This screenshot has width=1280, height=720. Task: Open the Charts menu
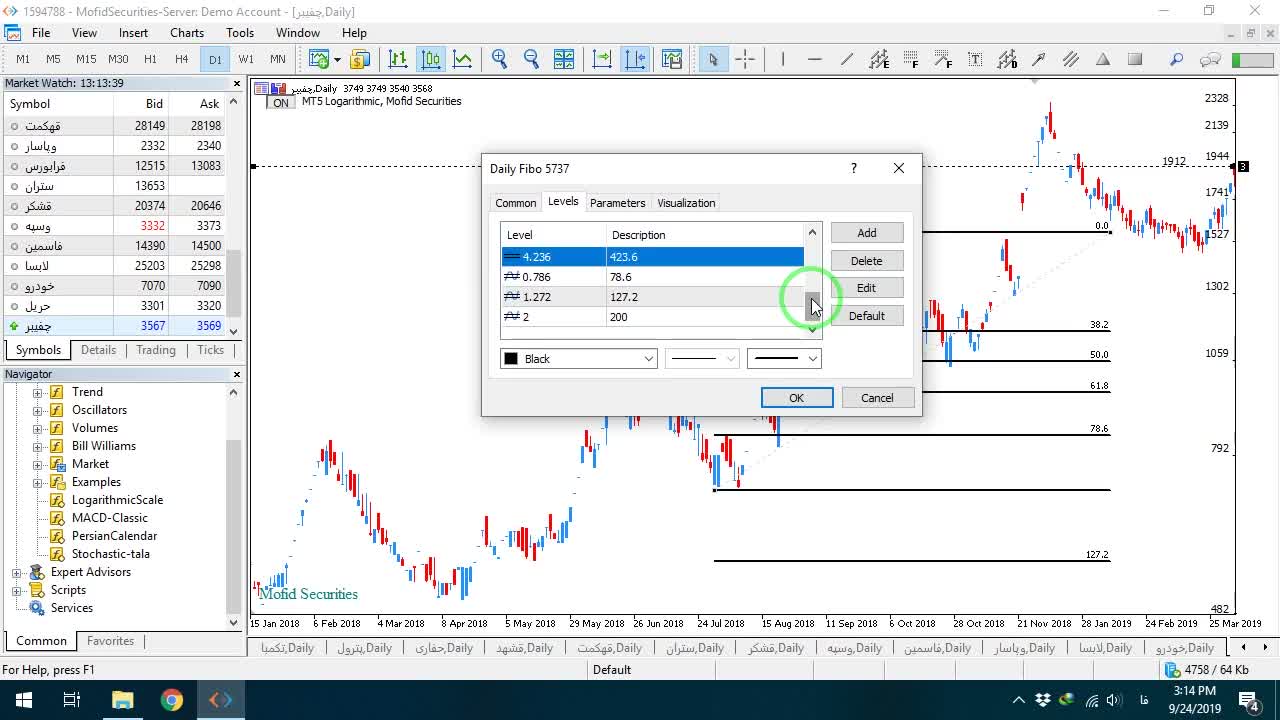click(x=187, y=33)
